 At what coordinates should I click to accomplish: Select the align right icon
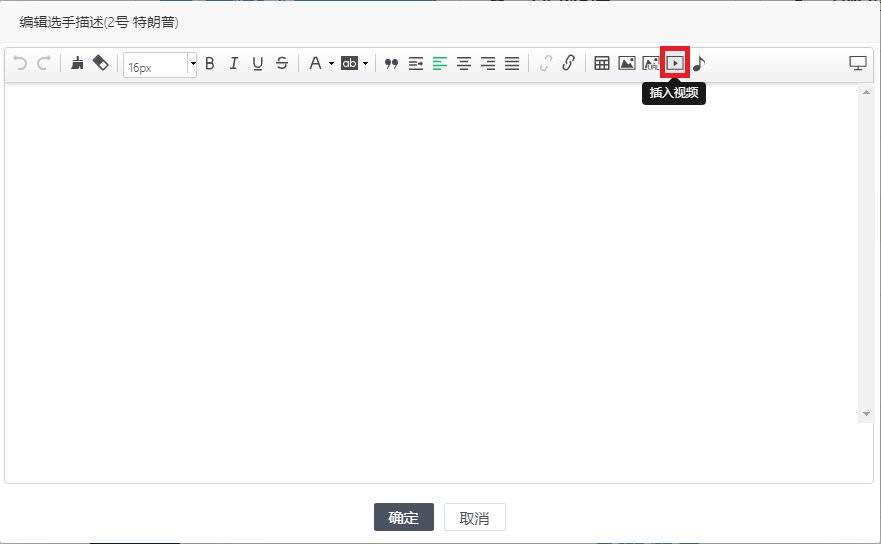point(488,64)
